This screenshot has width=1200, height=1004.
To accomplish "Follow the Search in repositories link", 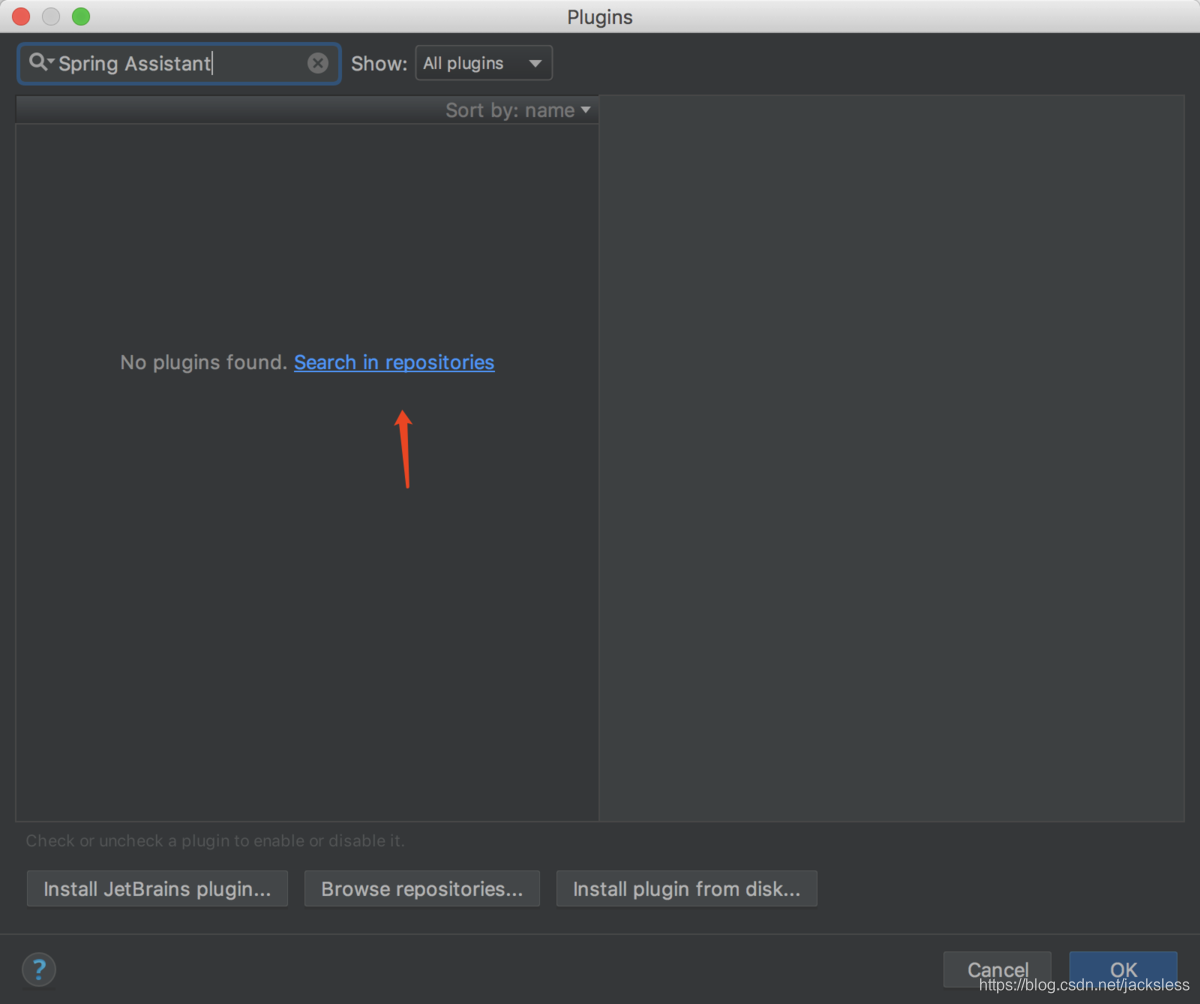I will pyautogui.click(x=394, y=363).
